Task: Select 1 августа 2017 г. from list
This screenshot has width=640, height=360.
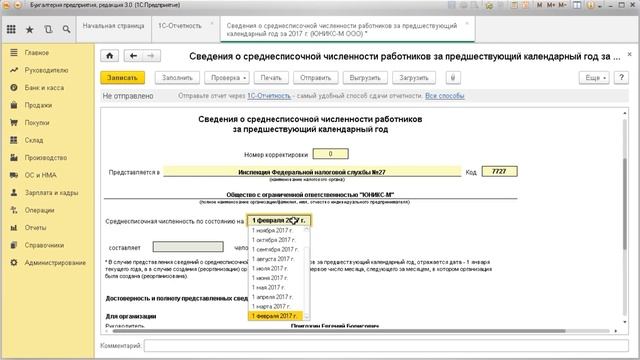Action: point(276,259)
